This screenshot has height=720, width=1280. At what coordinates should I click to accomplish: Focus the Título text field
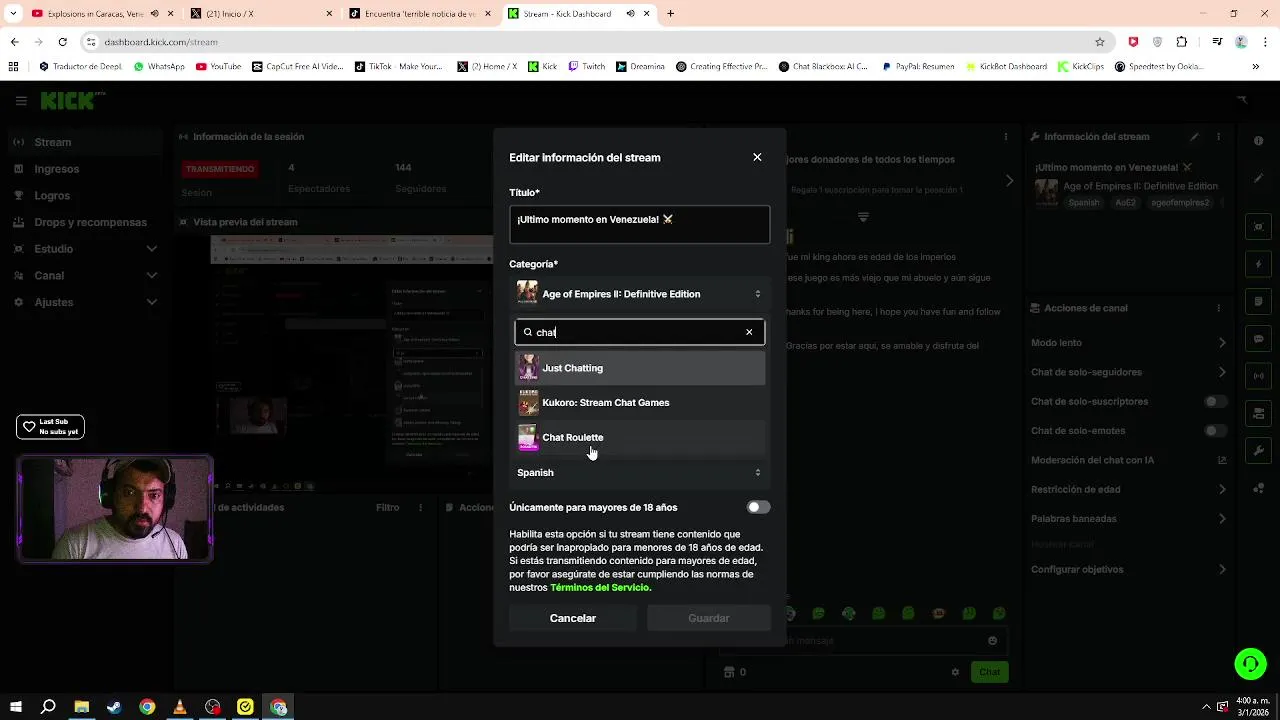(x=640, y=224)
